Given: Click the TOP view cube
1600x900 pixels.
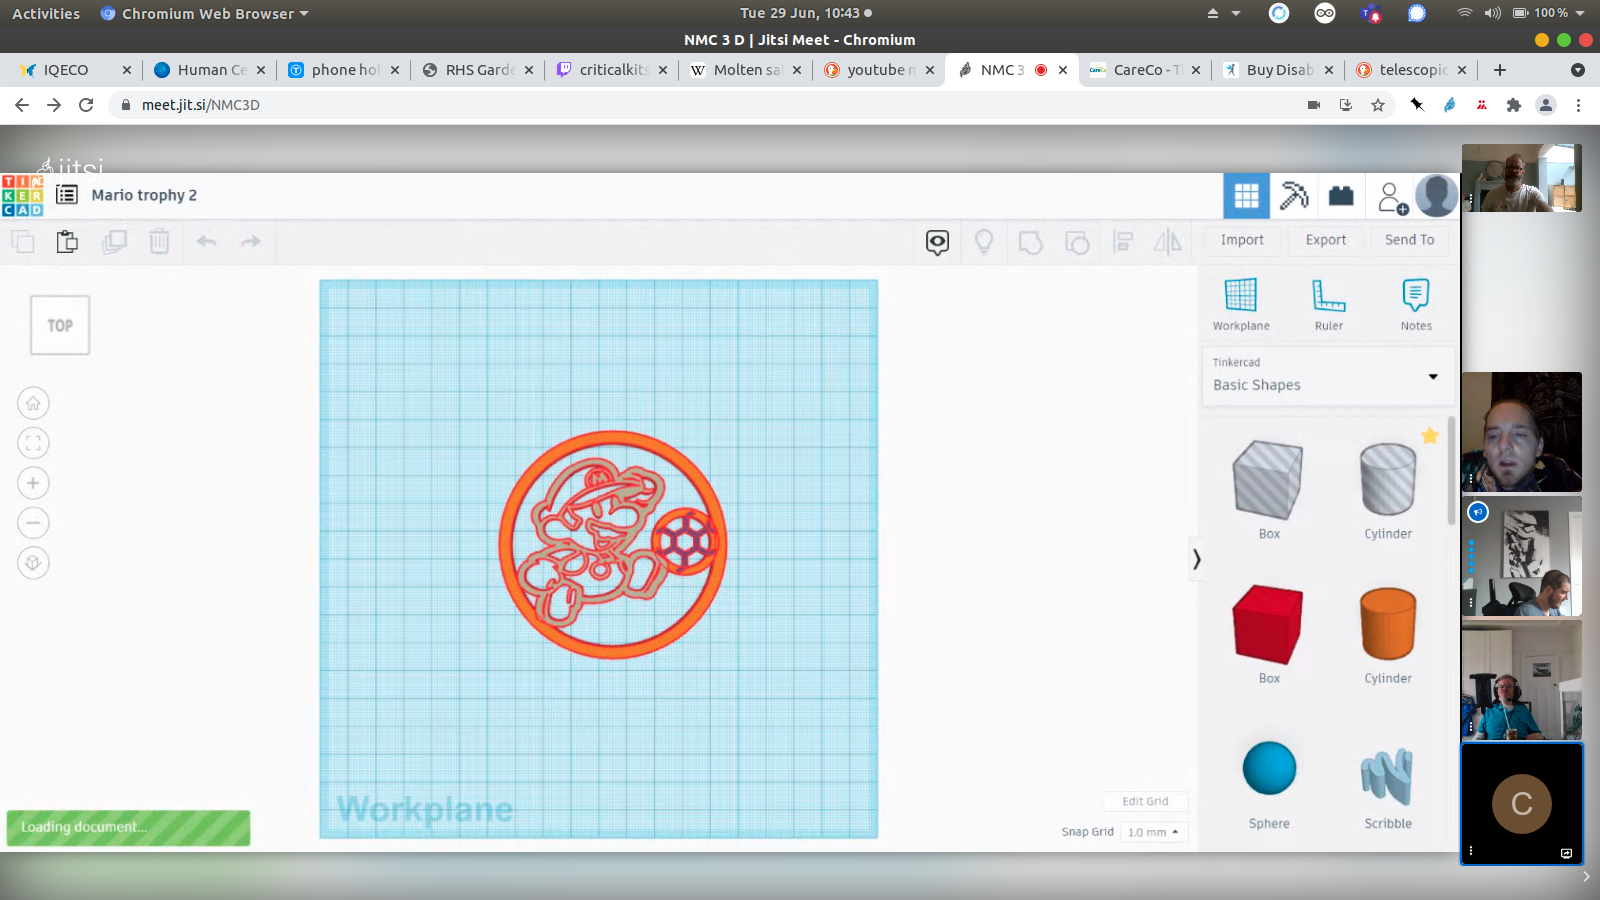Looking at the screenshot, I should pyautogui.click(x=60, y=325).
